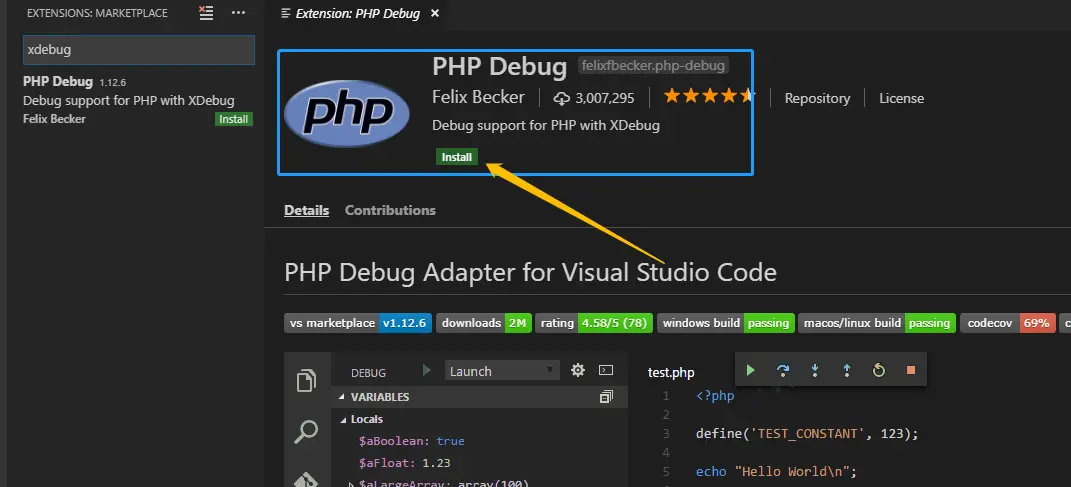Click the large PHP logo image
This screenshot has height=487, width=1071.
(x=346, y=113)
